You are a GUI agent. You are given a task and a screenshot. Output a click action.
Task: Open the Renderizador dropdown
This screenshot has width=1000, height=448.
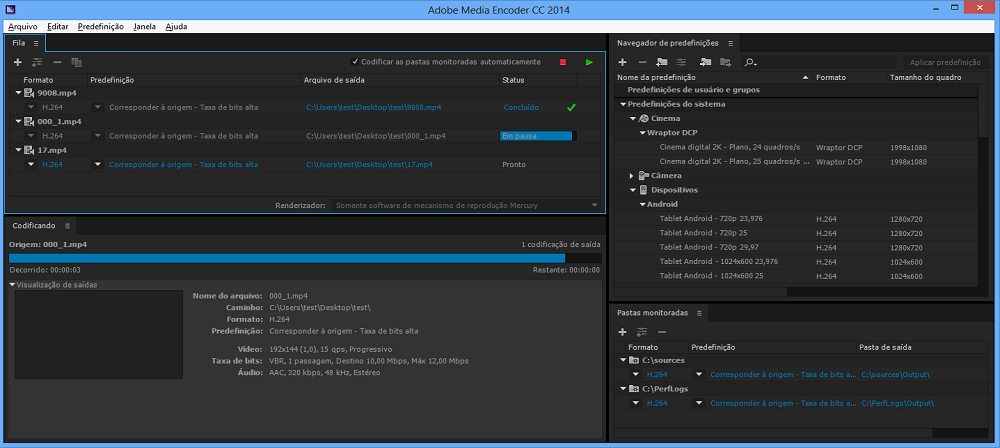[466, 205]
